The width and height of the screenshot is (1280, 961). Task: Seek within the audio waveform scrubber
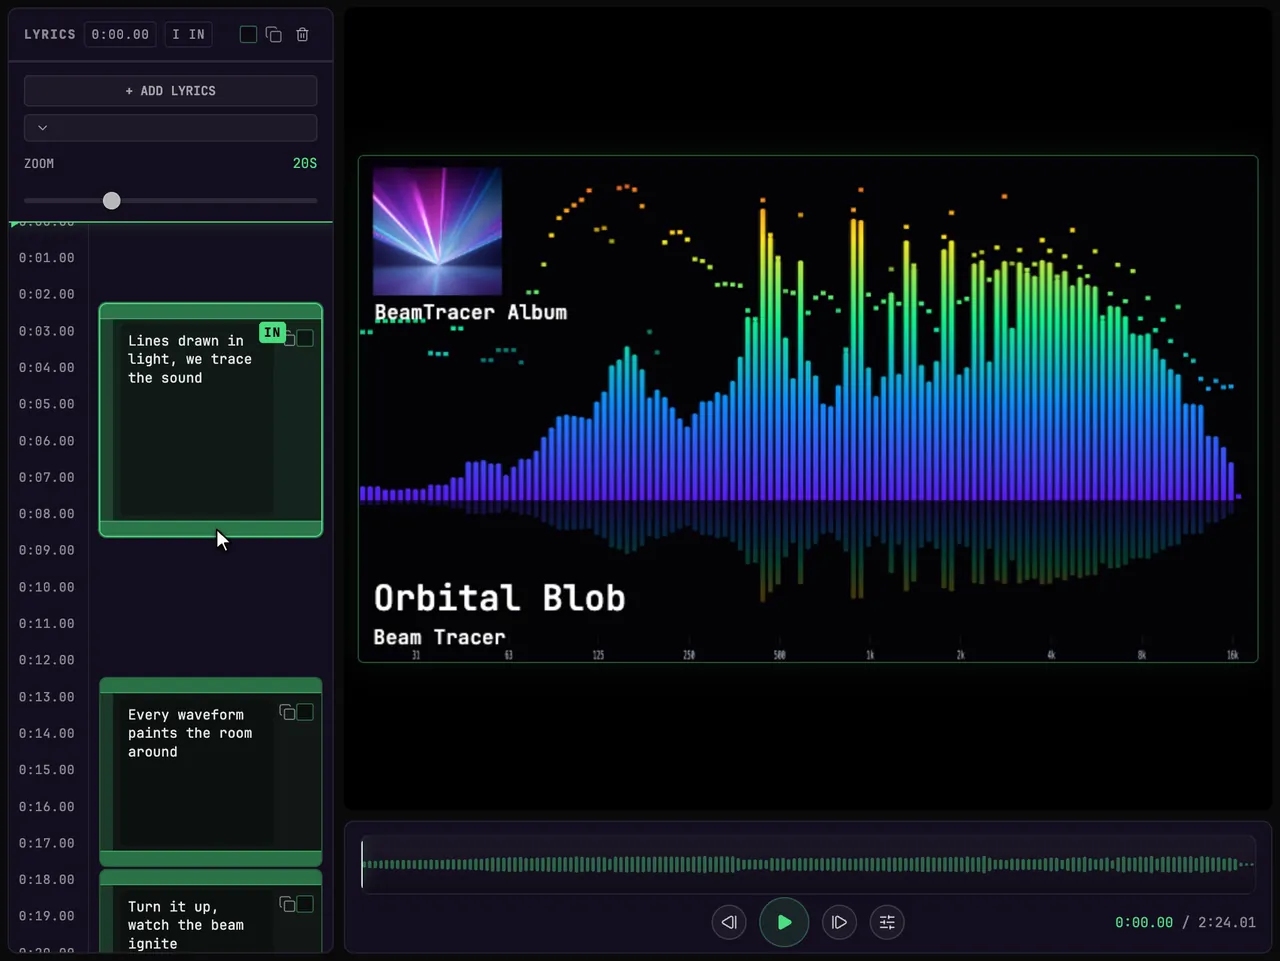click(808, 864)
